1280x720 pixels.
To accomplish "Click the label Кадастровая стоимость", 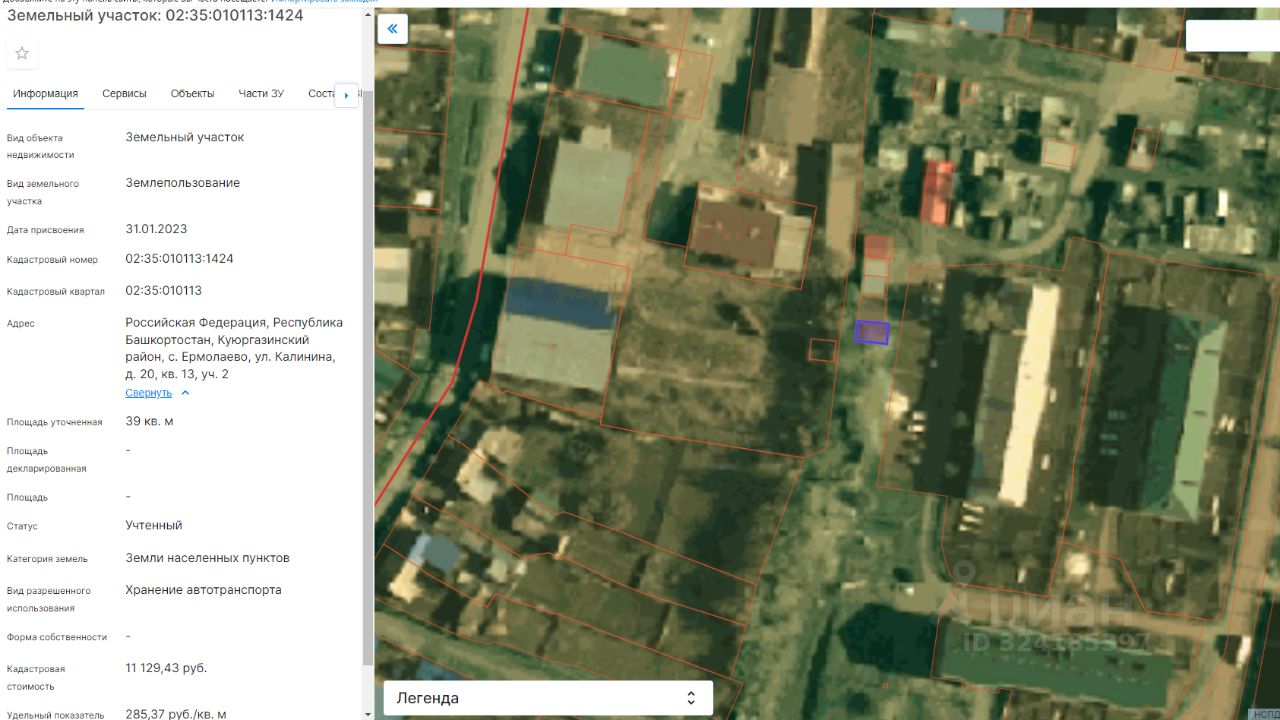I will [36, 677].
